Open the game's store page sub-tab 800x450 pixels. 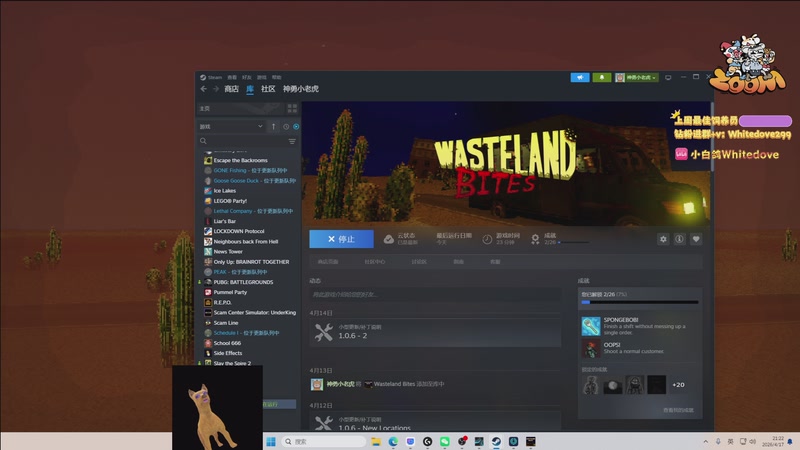[x=328, y=262]
